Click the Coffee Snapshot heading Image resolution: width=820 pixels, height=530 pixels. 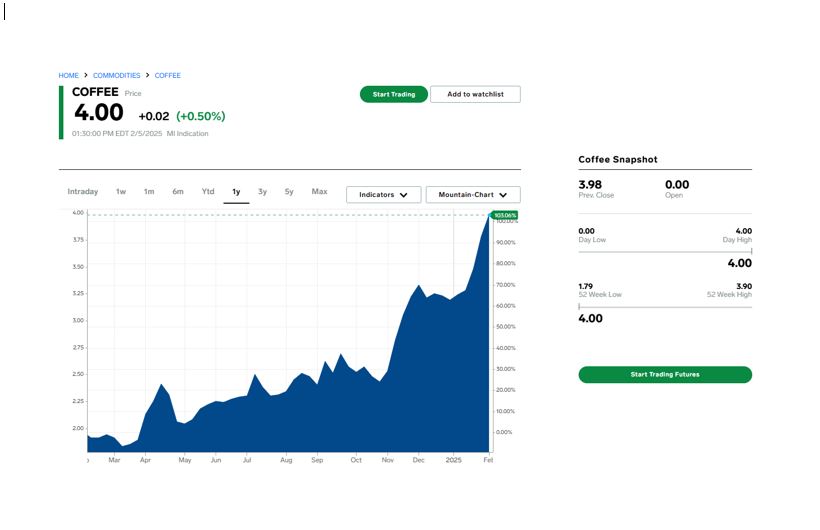pos(618,160)
